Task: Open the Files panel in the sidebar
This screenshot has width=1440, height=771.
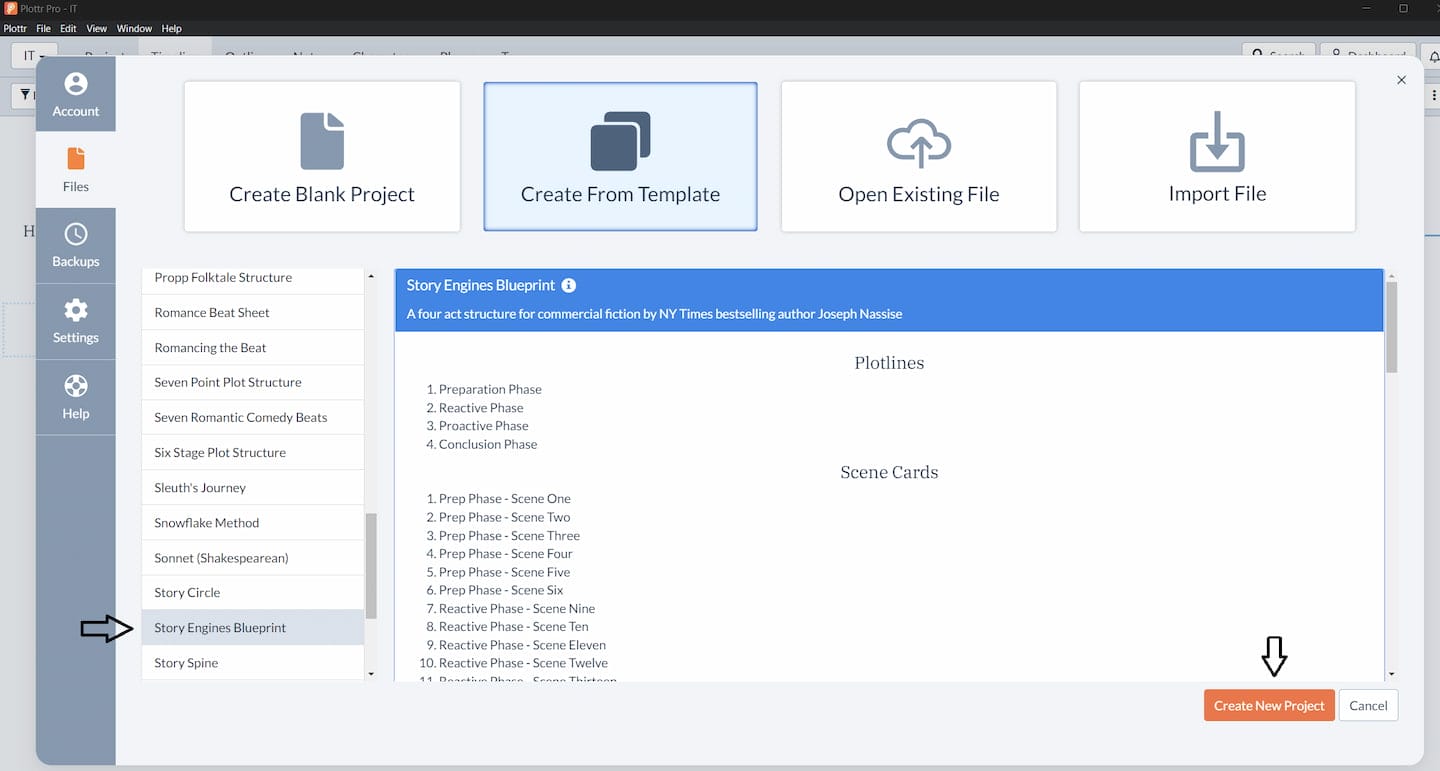Action: point(75,170)
